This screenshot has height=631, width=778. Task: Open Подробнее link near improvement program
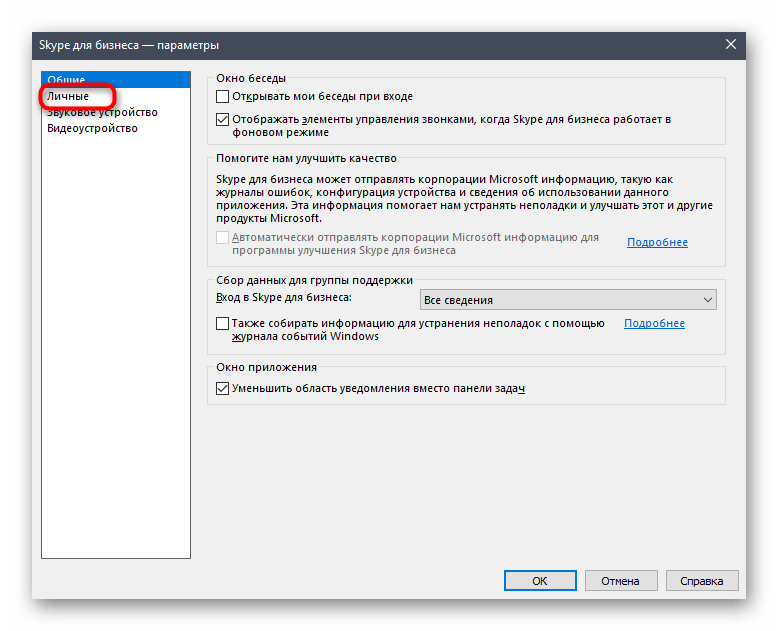tap(657, 242)
